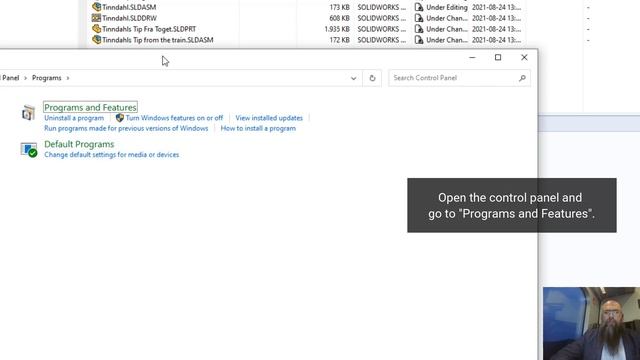Click the shield icon beside Windows features
The height and width of the screenshot is (360, 640).
120,118
